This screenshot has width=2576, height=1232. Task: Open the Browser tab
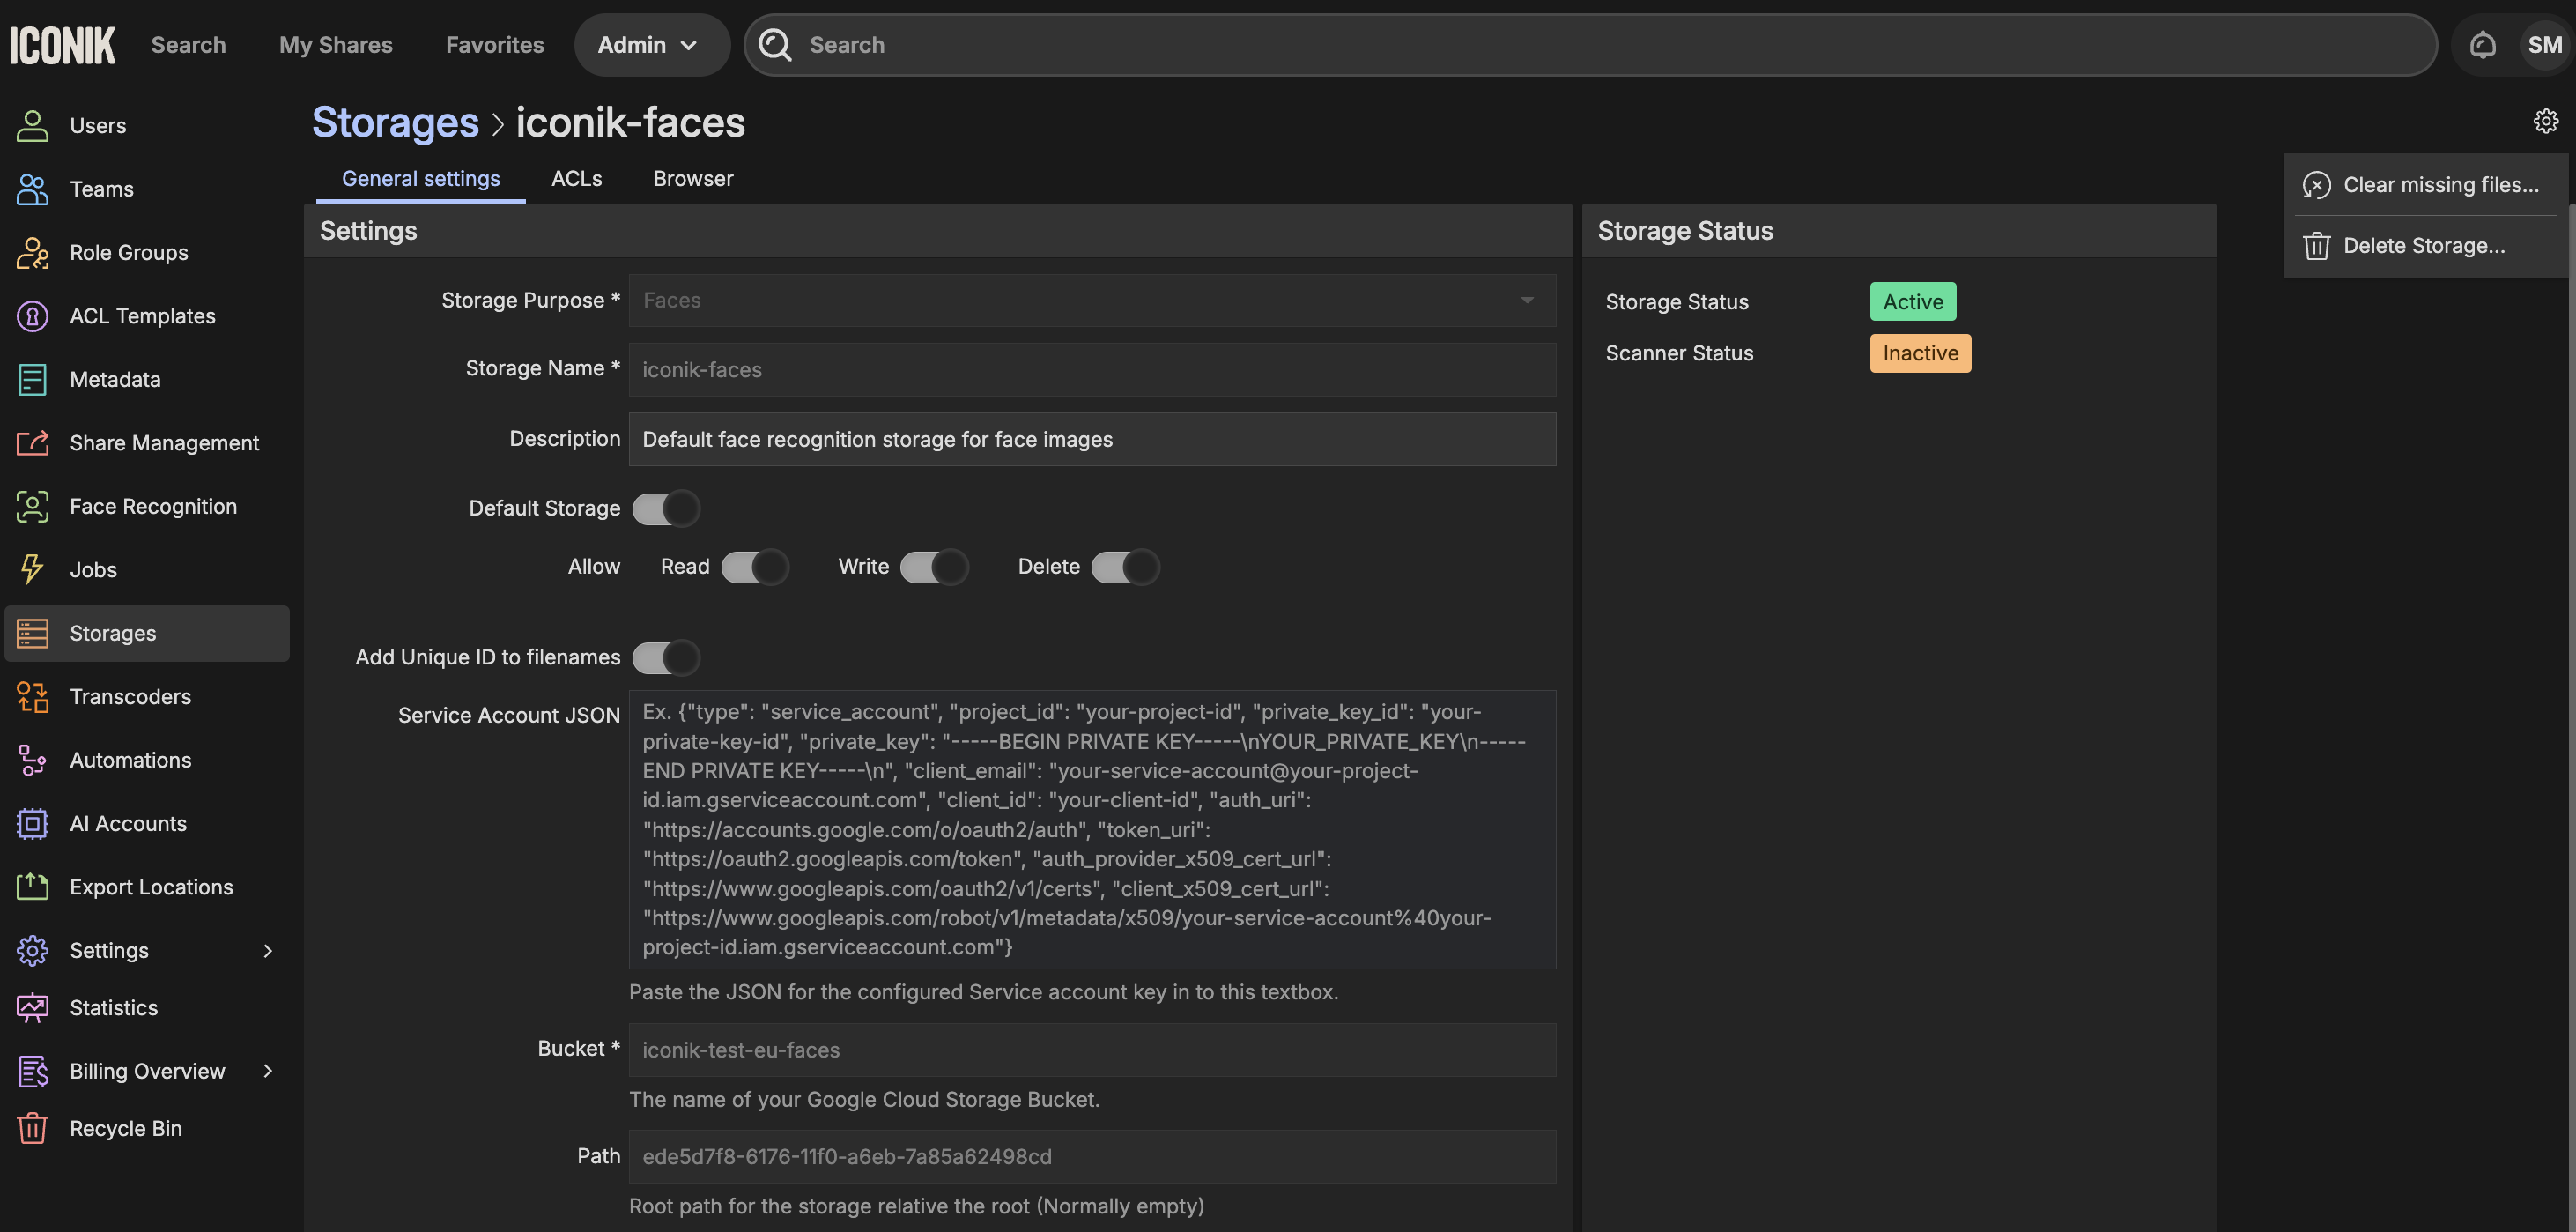click(693, 179)
